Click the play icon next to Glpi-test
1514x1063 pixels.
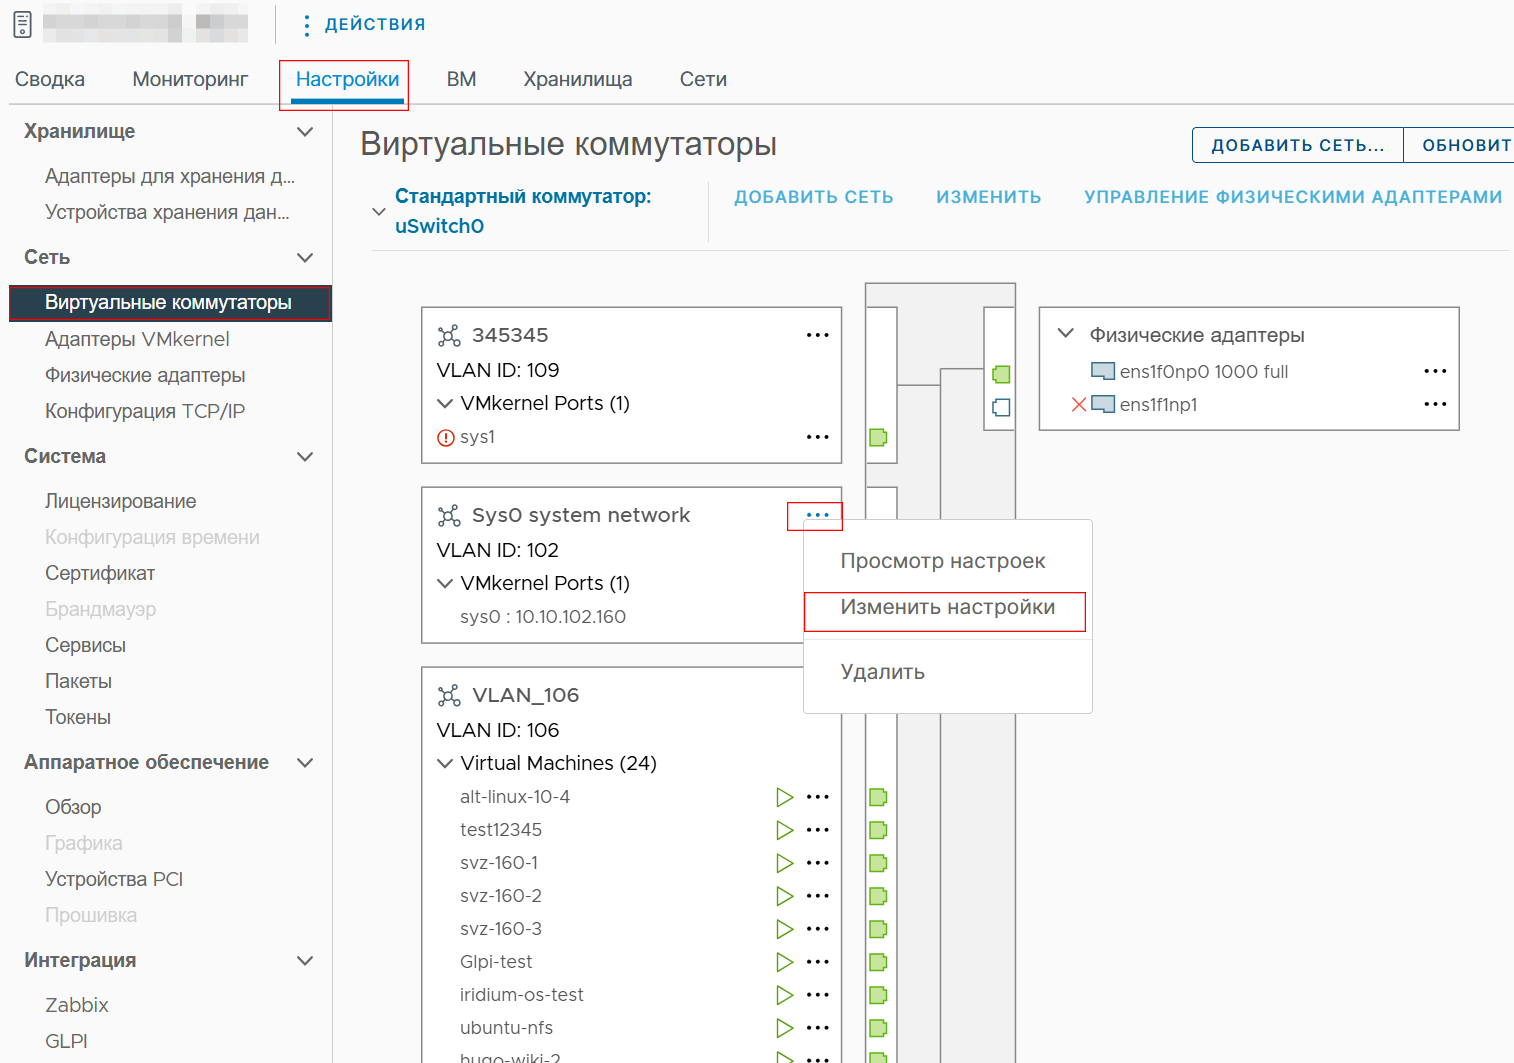coord(785,962)
